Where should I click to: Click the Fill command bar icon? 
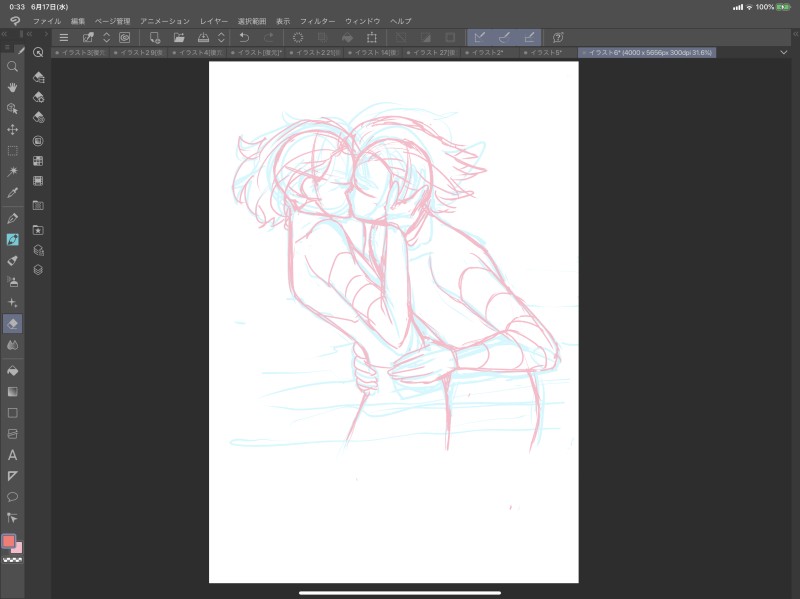pyautogui.click(x=347, y=37)
